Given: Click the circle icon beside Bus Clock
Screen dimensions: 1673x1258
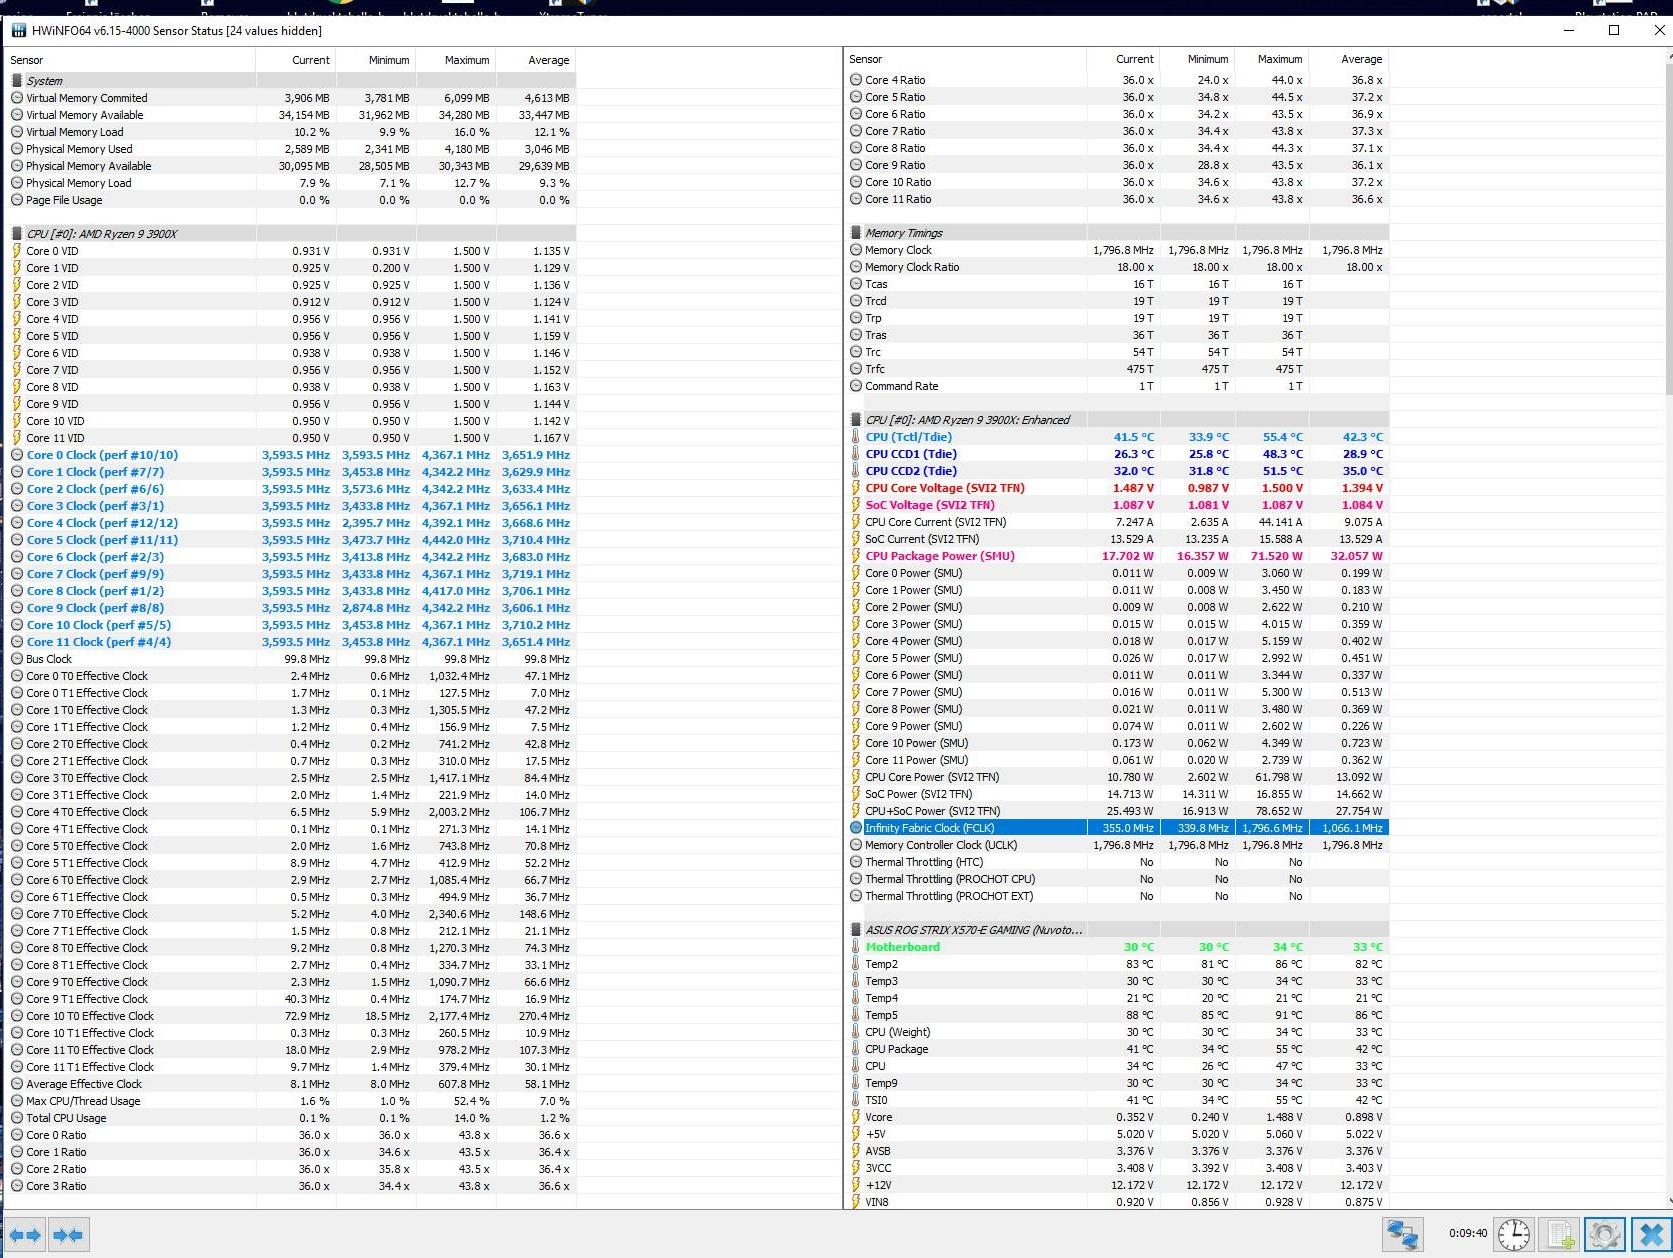Looking at the screenshot, I should [x=17, y=659].
